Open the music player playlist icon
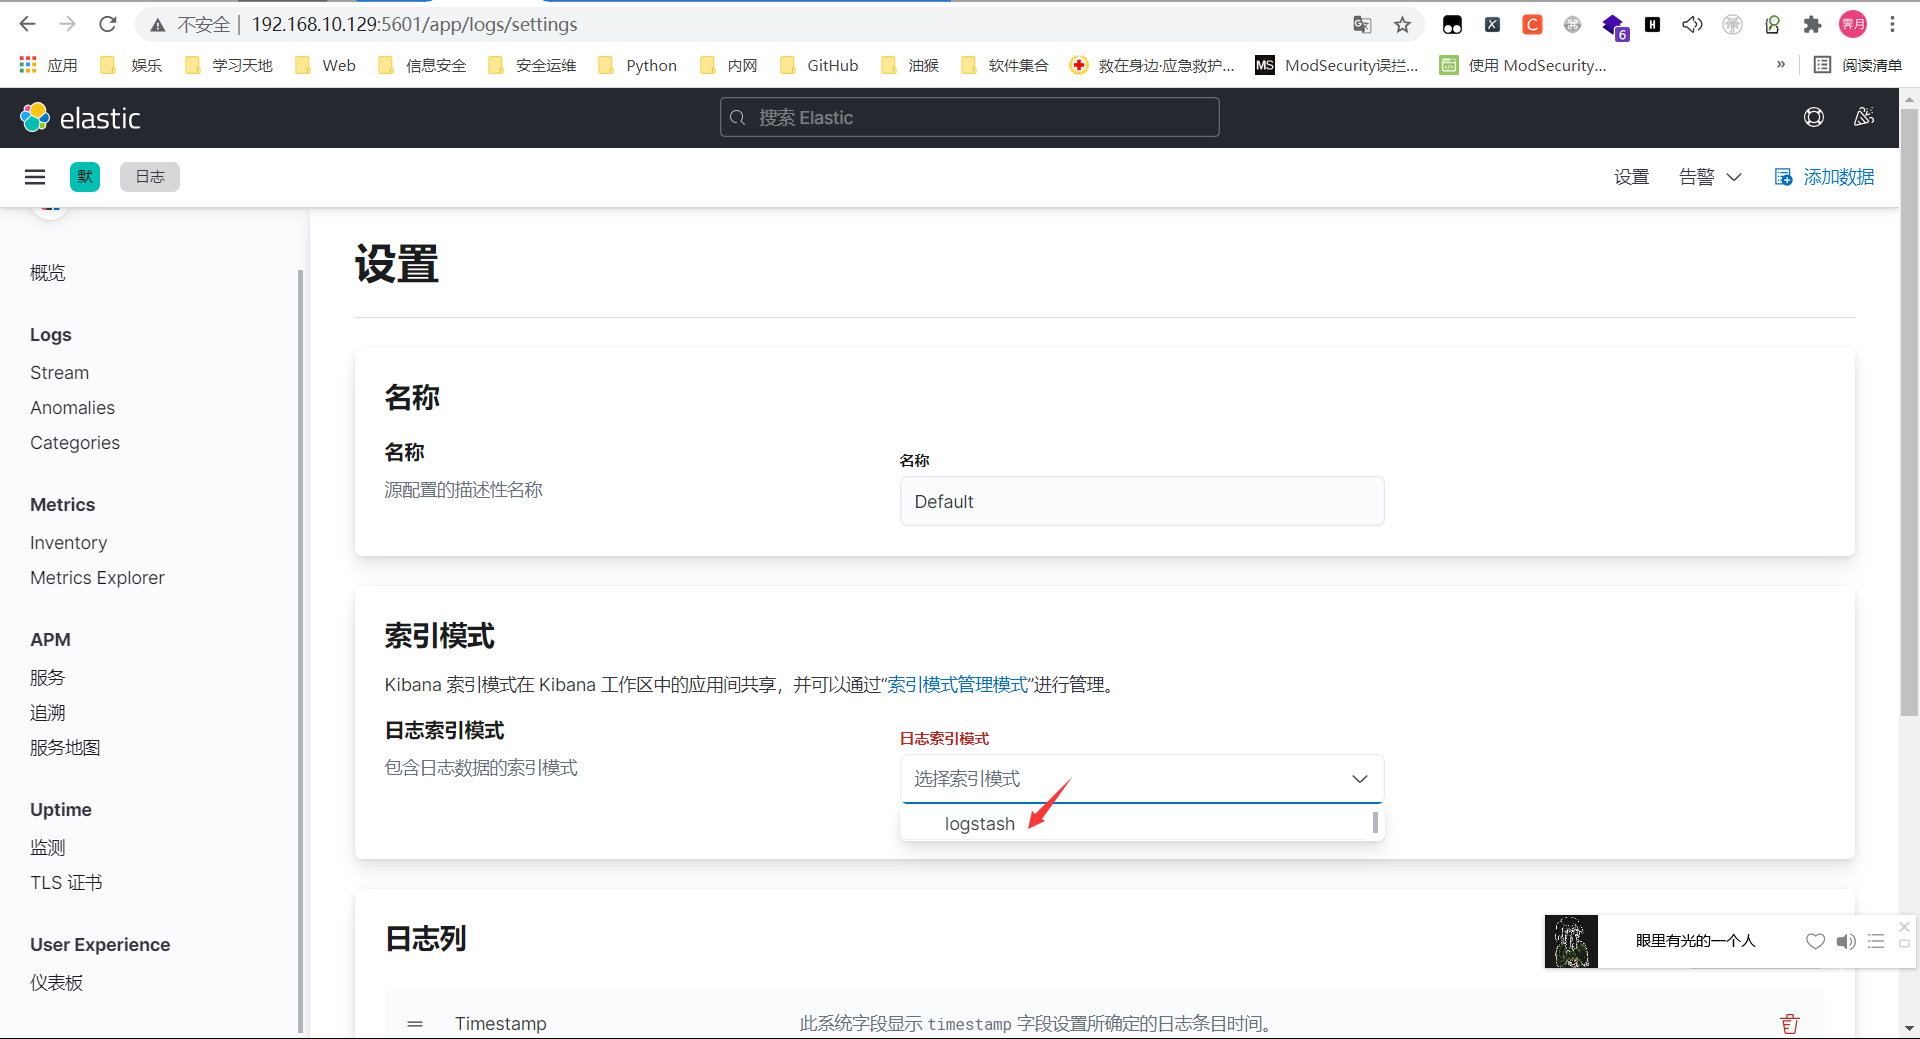Image resolution: width=1920 pixels, height=1039 pixels. 1876,941
